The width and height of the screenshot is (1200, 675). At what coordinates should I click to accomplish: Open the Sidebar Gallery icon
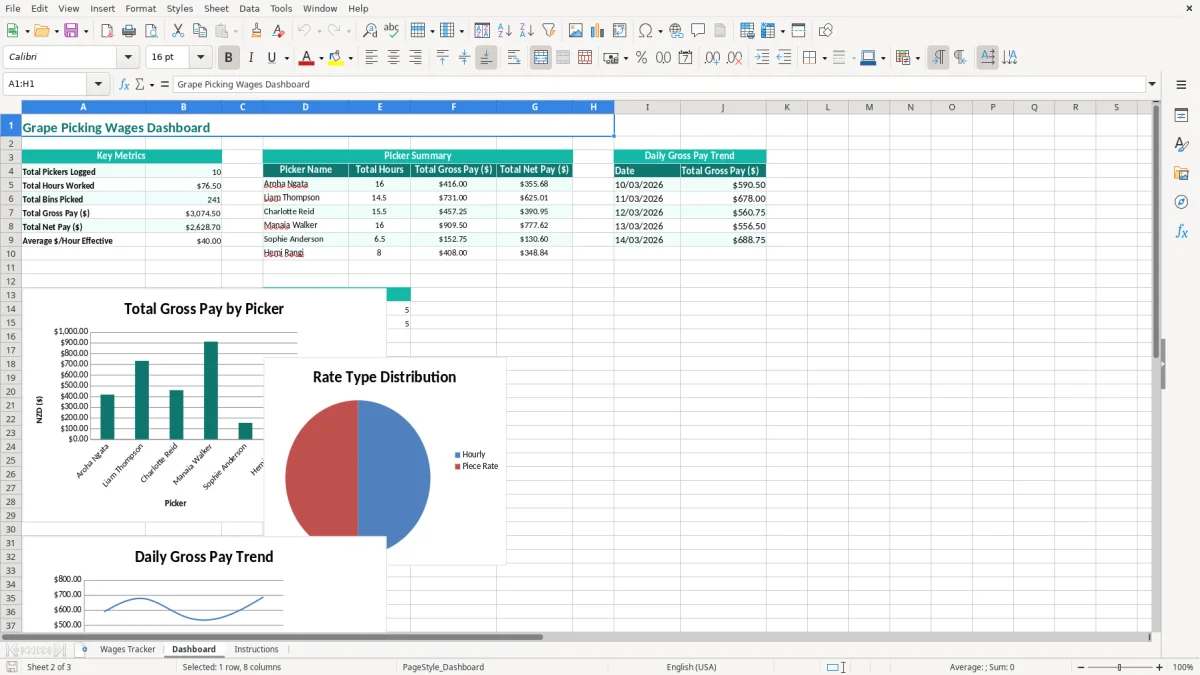tap(1182, 173)
